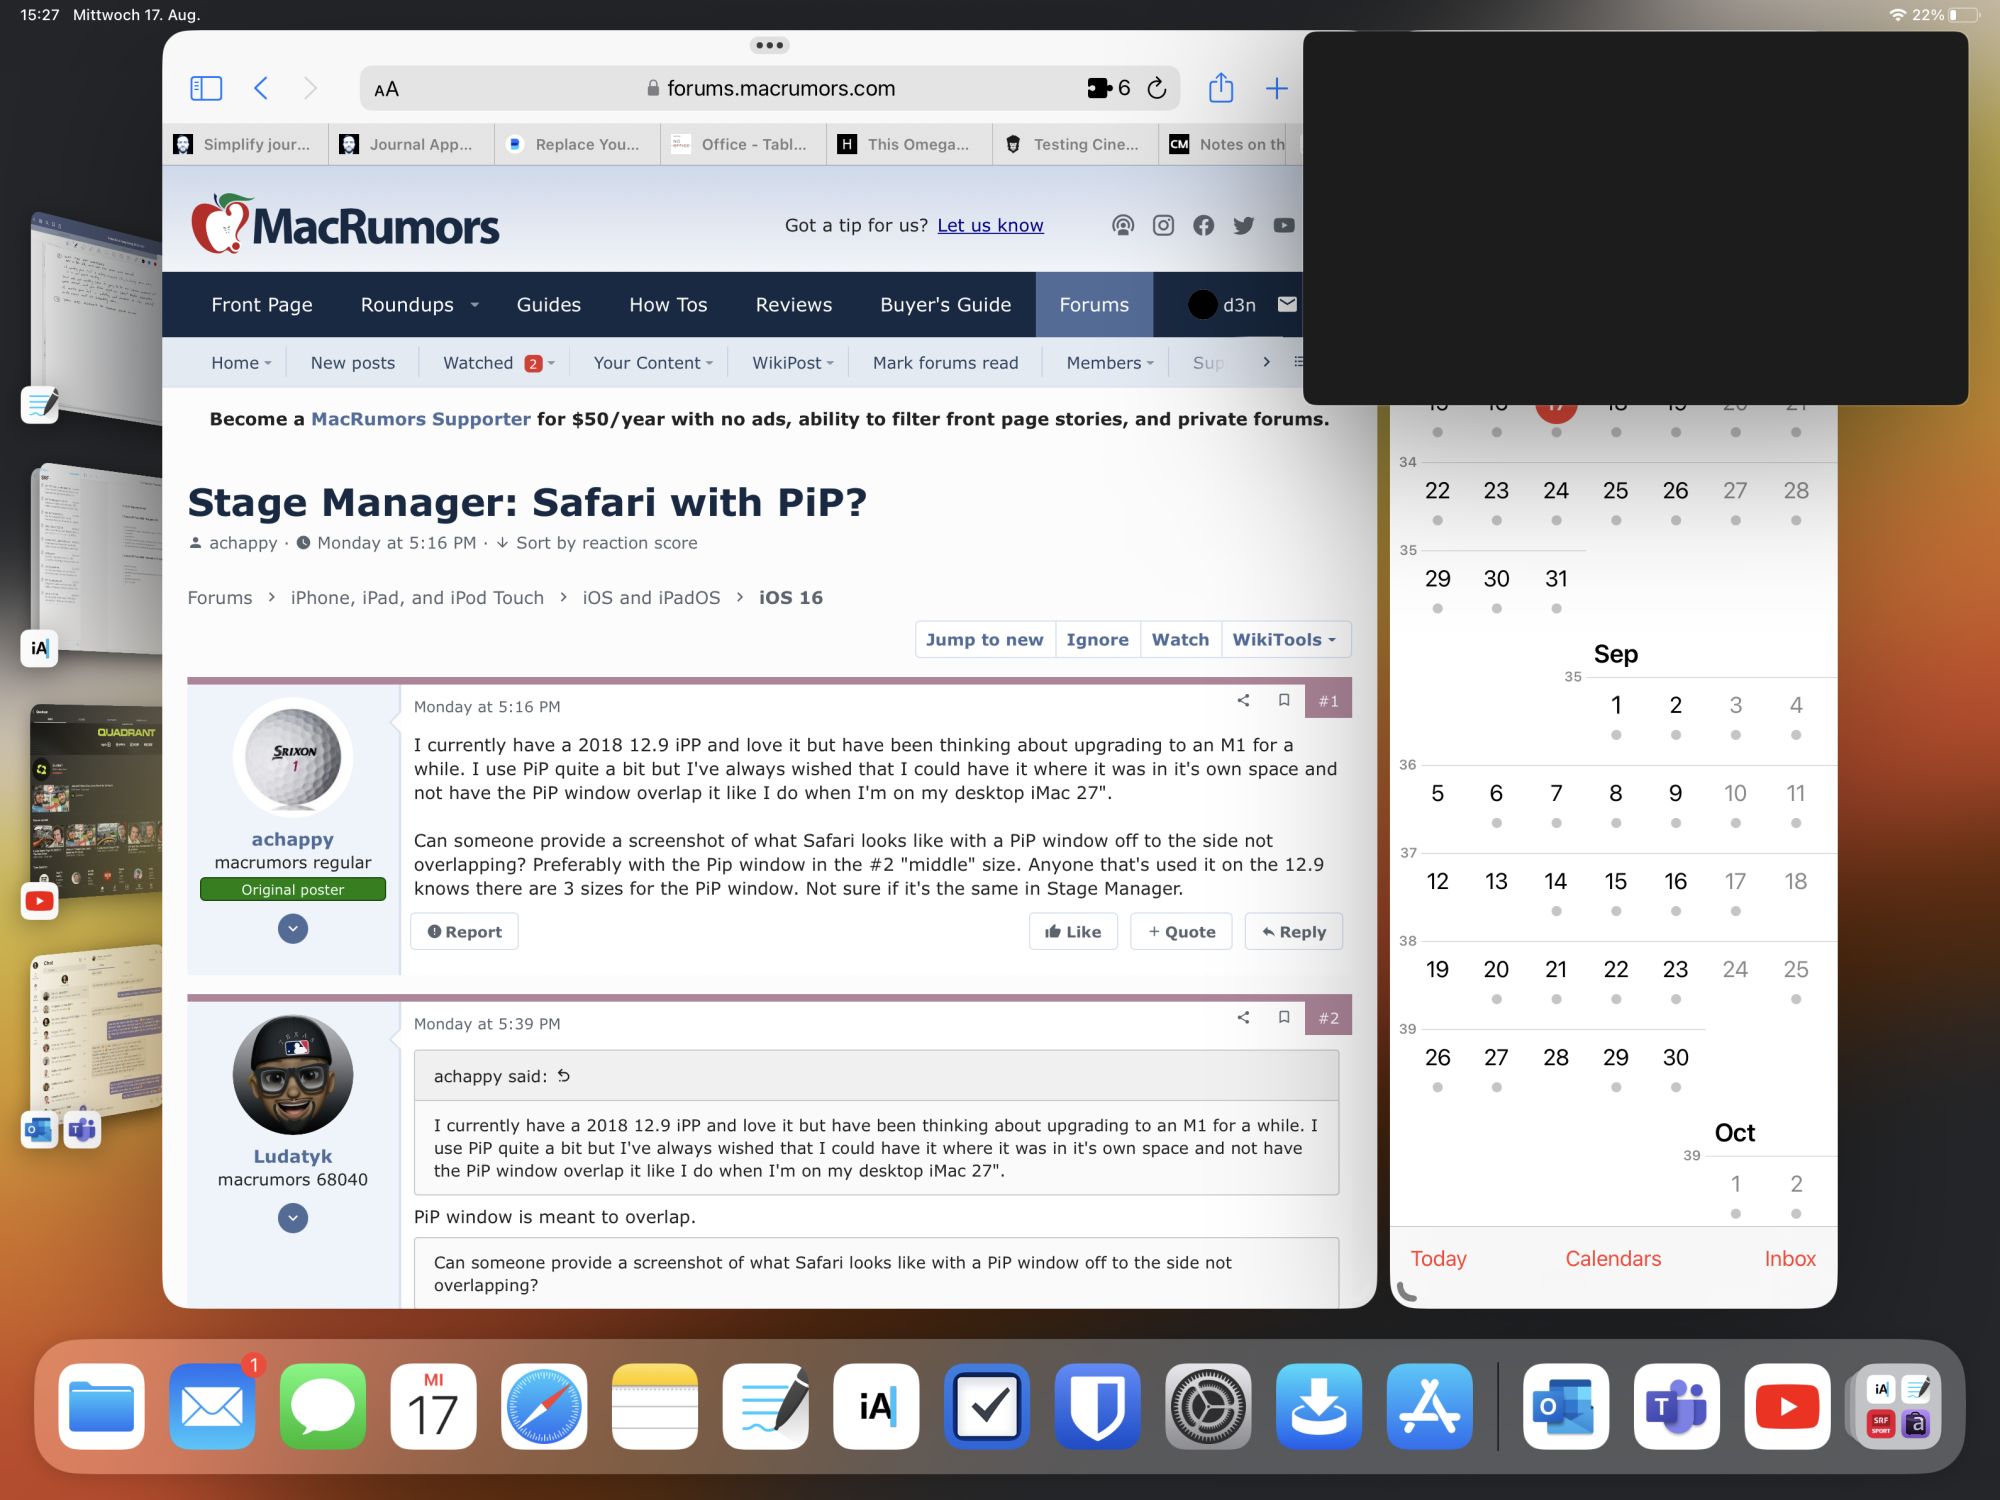The width and height of the screenshot is (2000, 1500).
Task: Open Outlook from the dock
Action: (1566, 1406)
